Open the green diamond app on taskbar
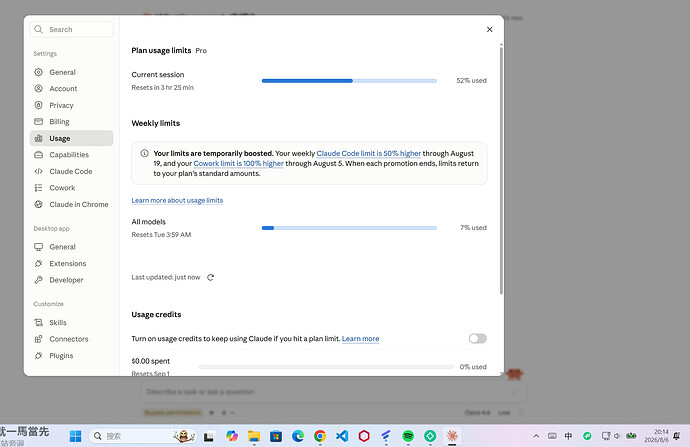The height and width of the screenshot is (447, 690). pos(430,436)
